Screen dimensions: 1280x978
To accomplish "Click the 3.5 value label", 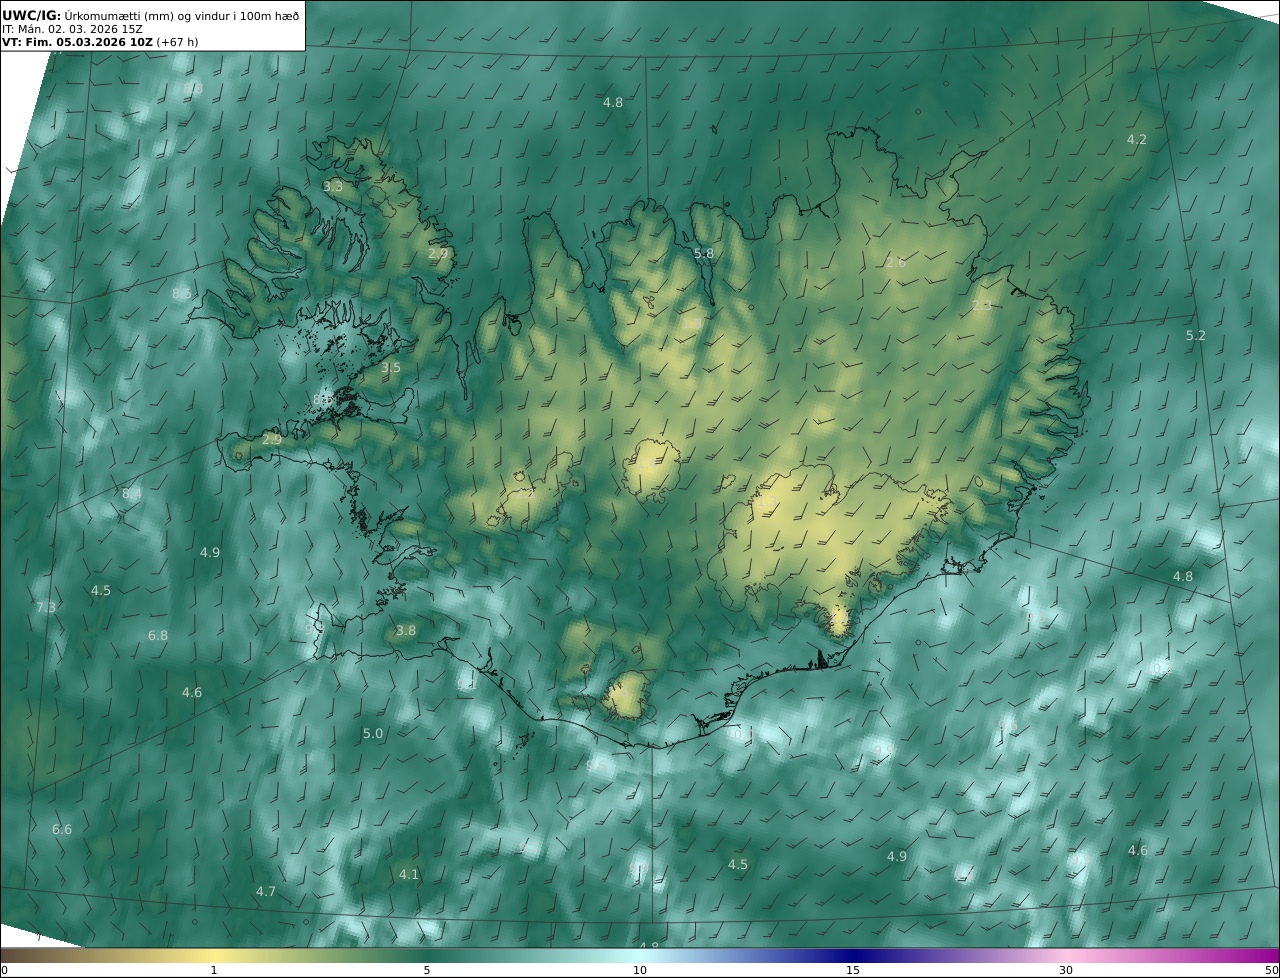I will pos(391,367).
